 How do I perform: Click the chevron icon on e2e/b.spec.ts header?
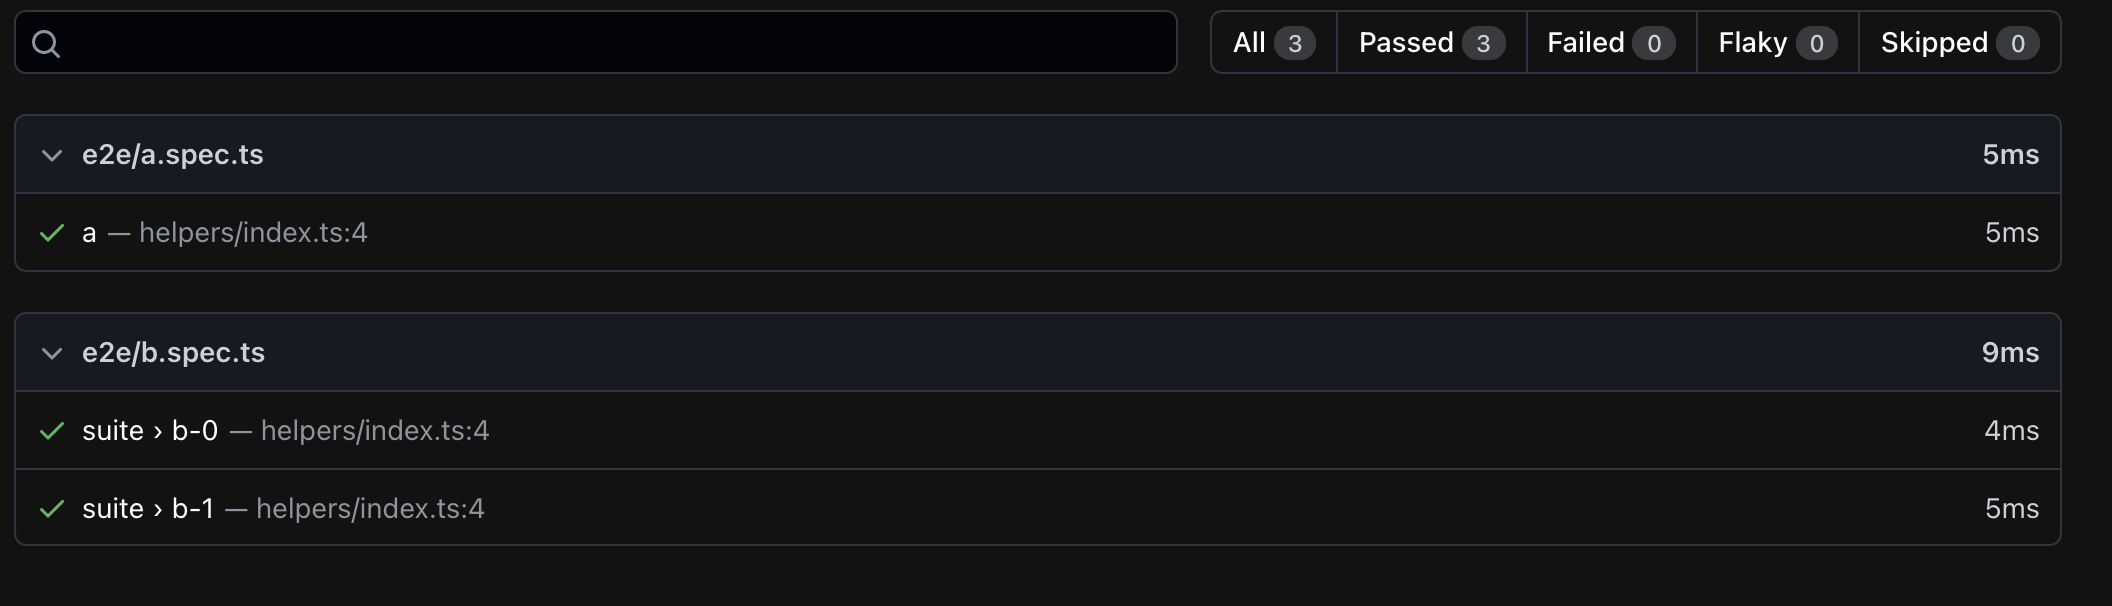pos(53,352)
